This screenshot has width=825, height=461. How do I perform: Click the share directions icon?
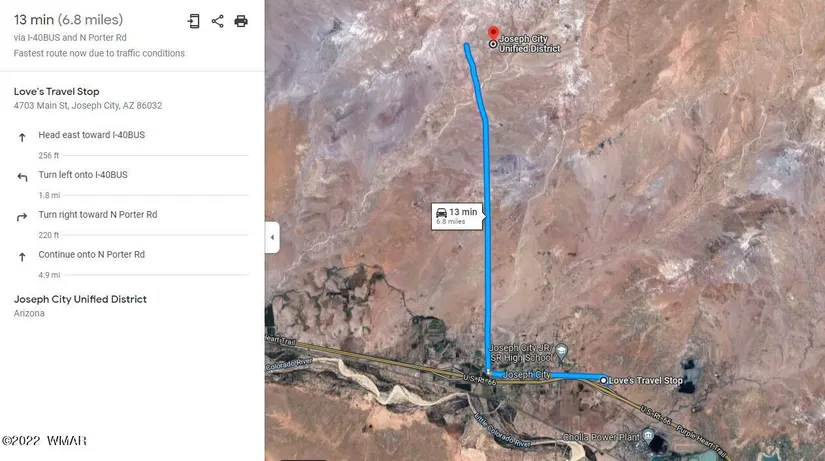pos(217,21)
